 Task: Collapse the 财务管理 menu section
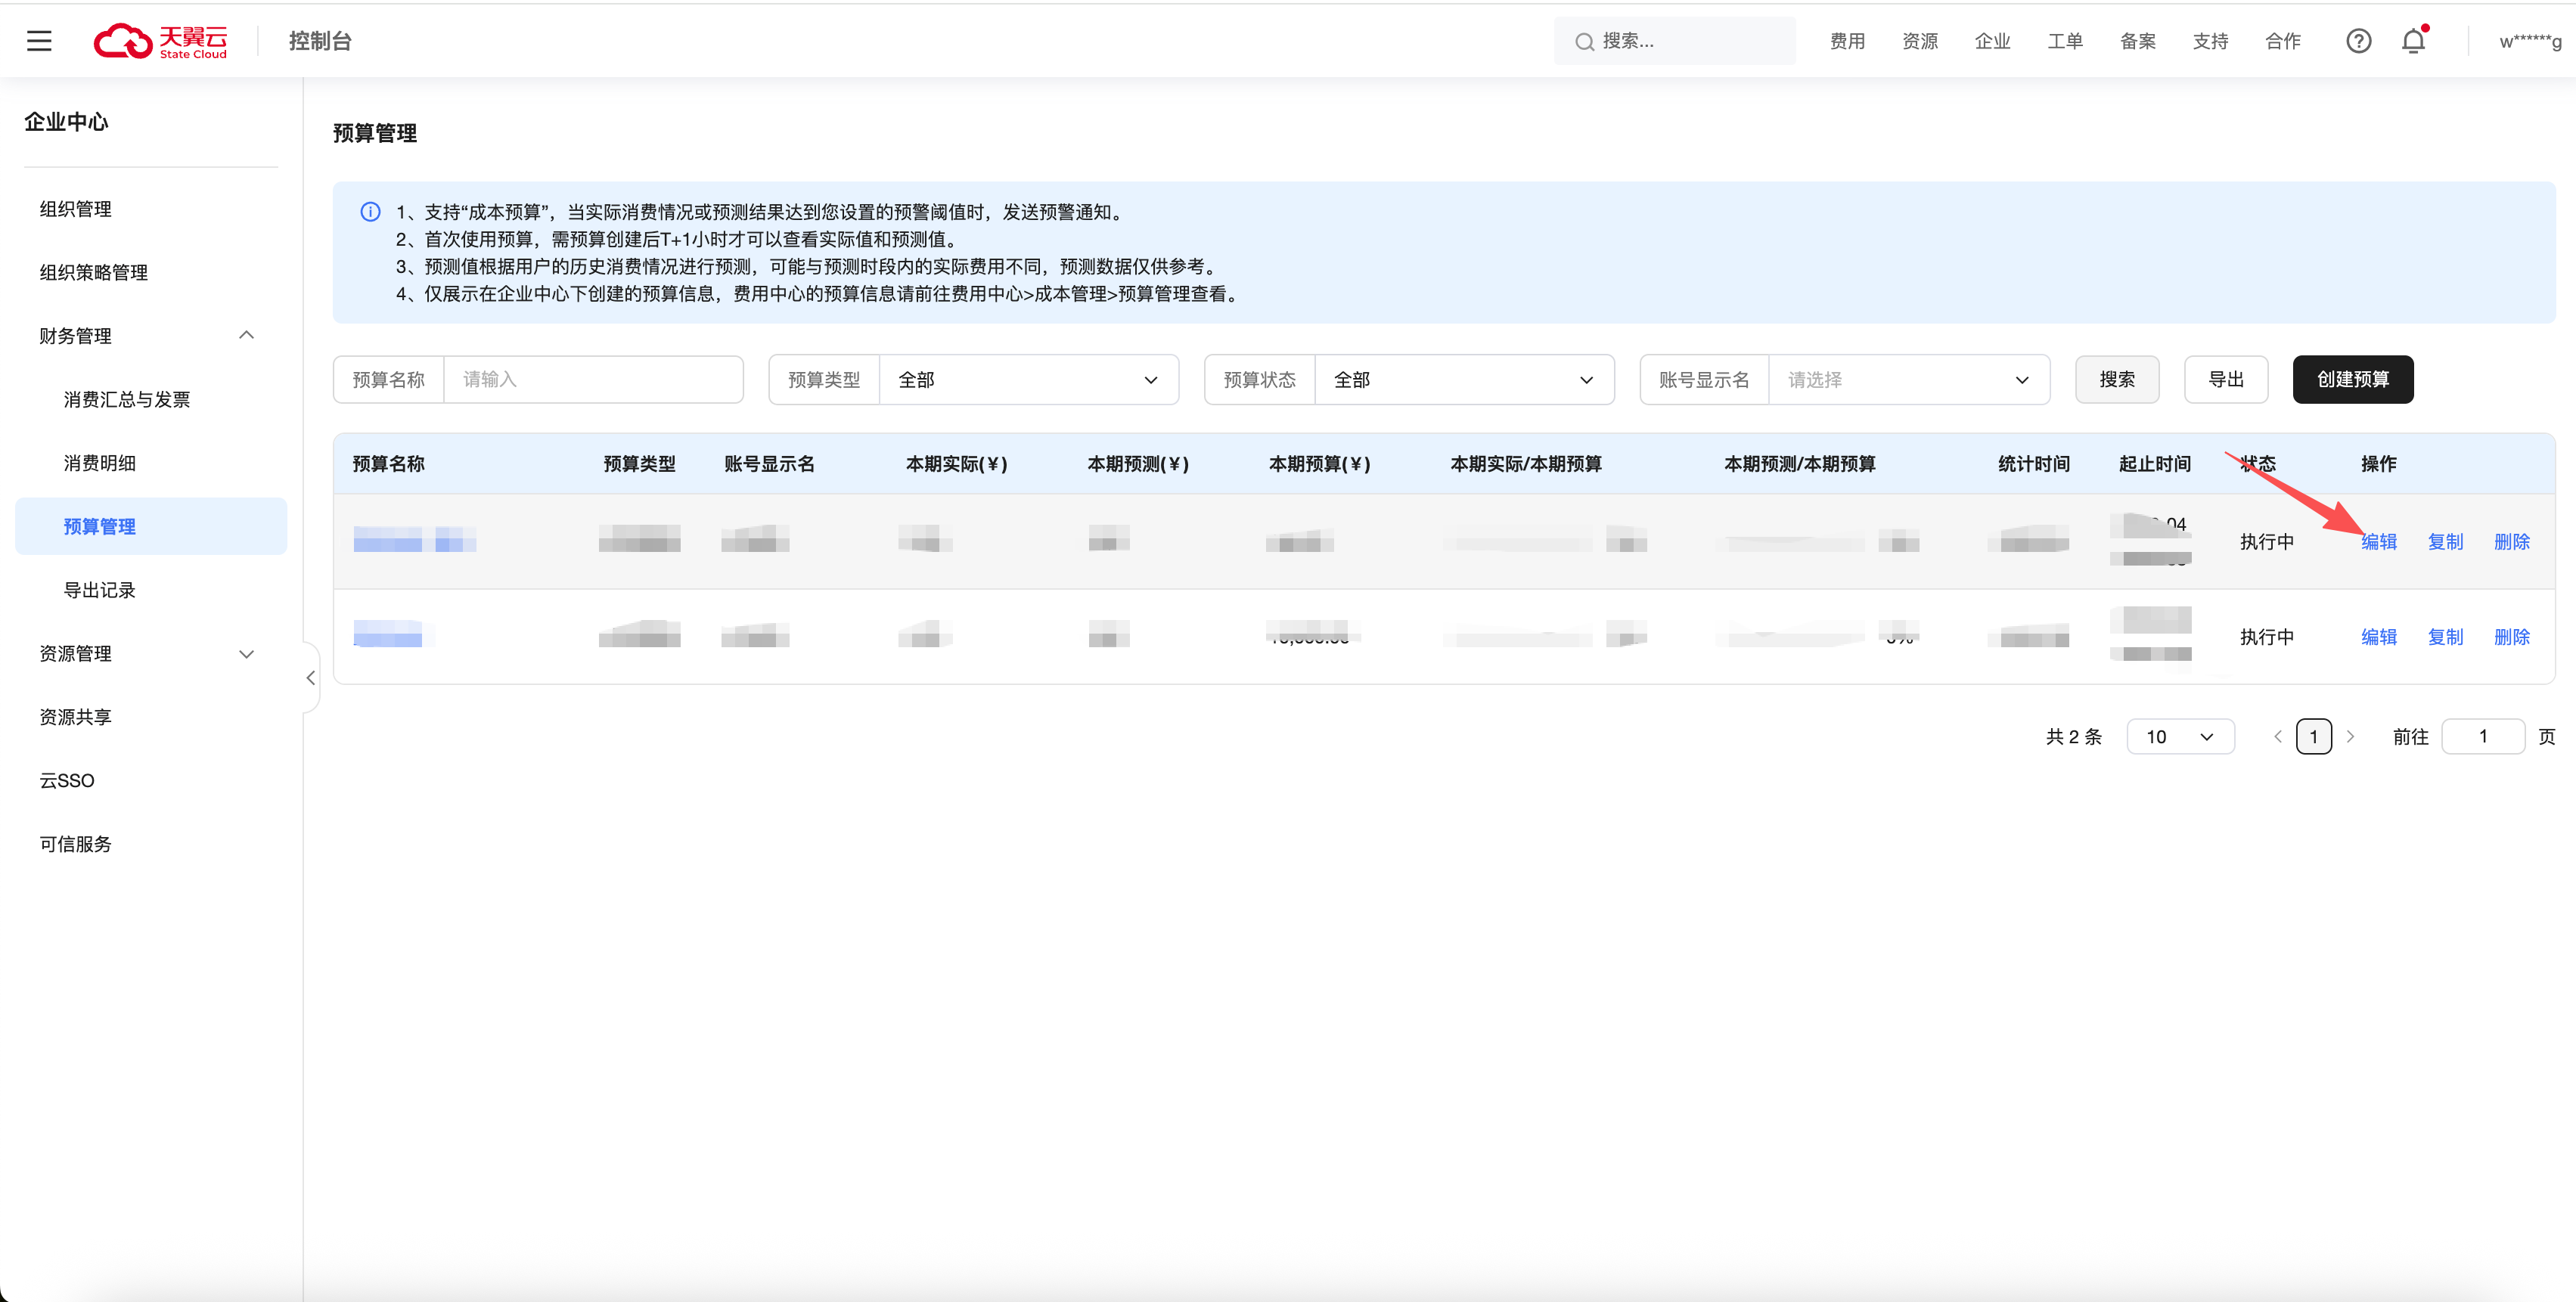point(246,336)
